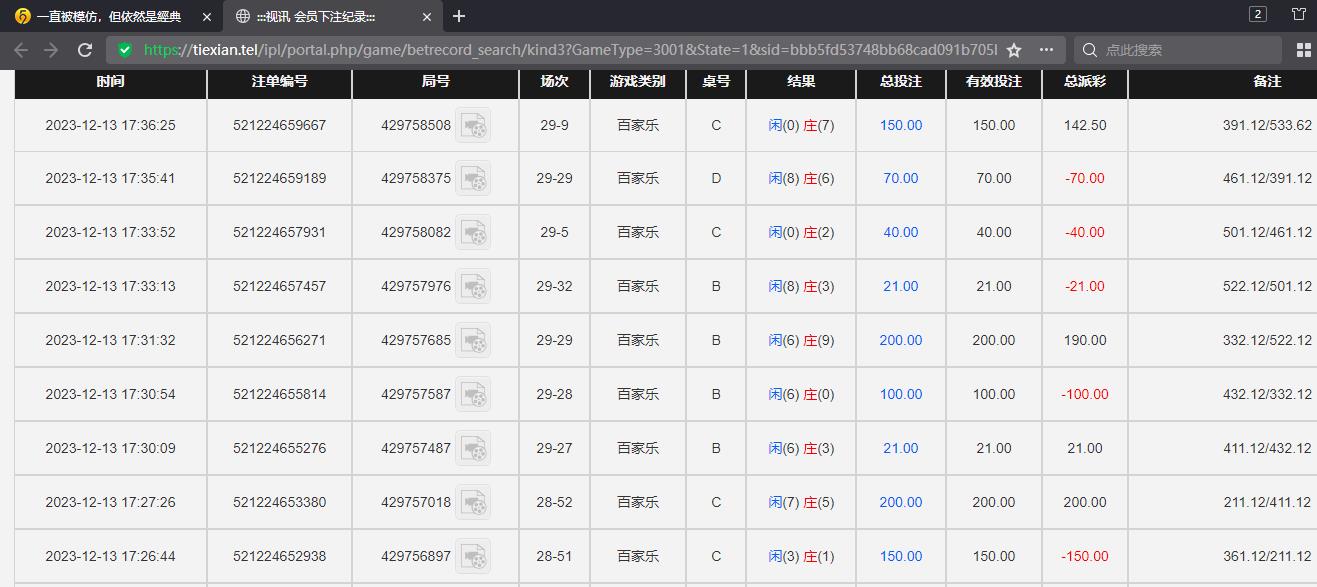Viewport: 1317px width, 587px height.
Task: Select session number 28-52
Action: 554,502
